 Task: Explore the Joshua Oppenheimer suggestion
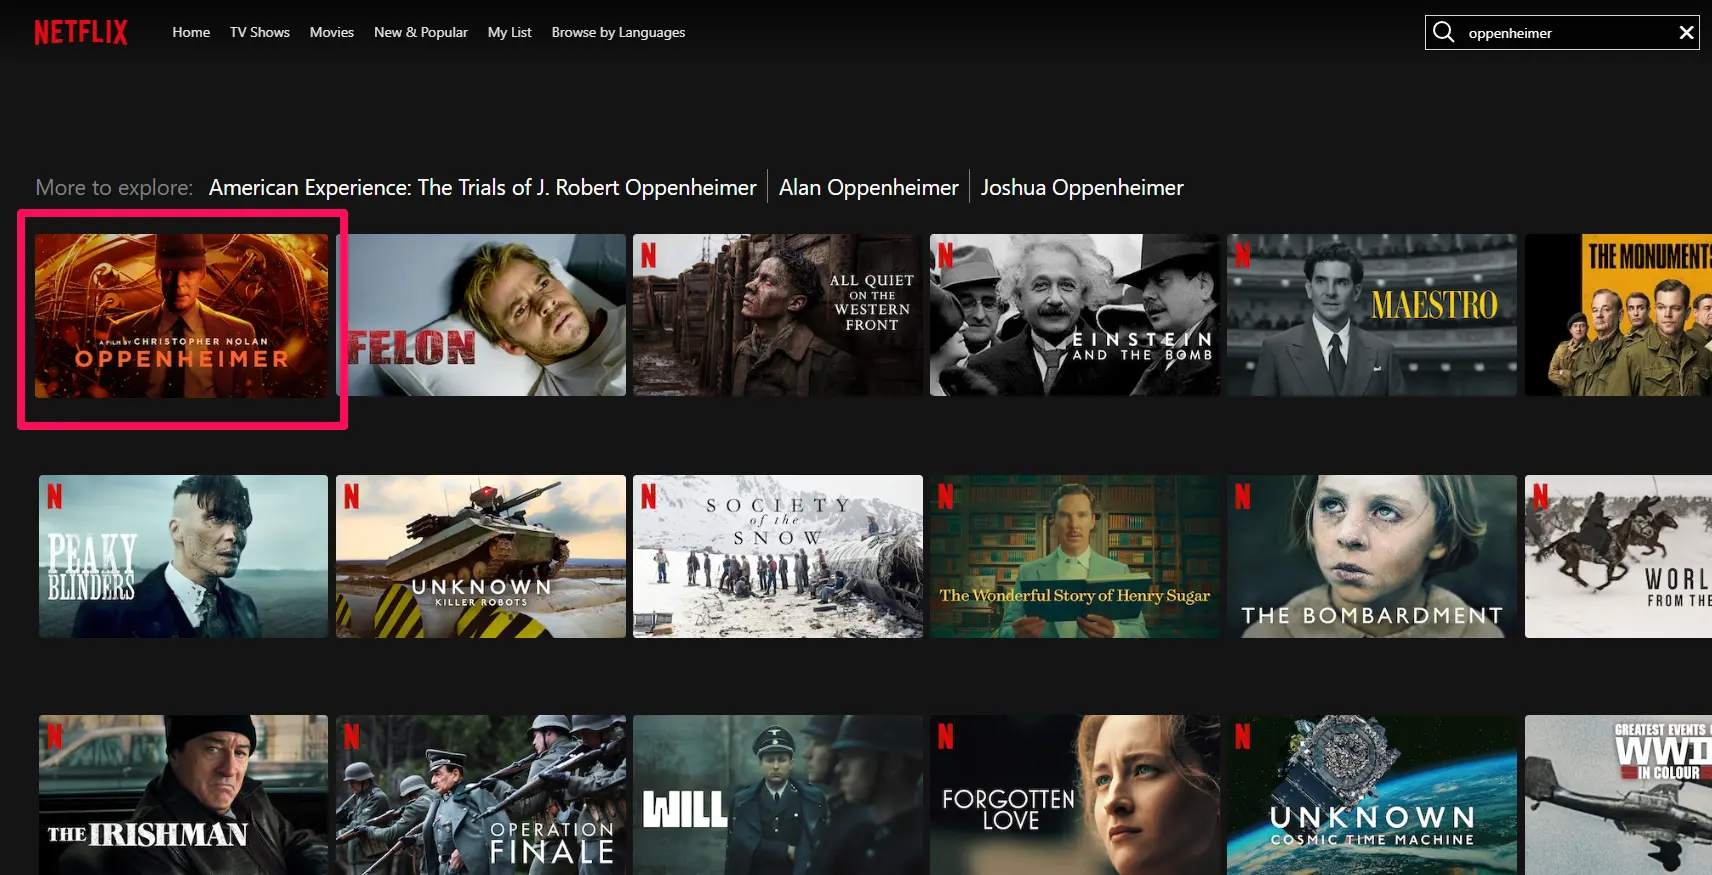click(x=1082, y=188)
